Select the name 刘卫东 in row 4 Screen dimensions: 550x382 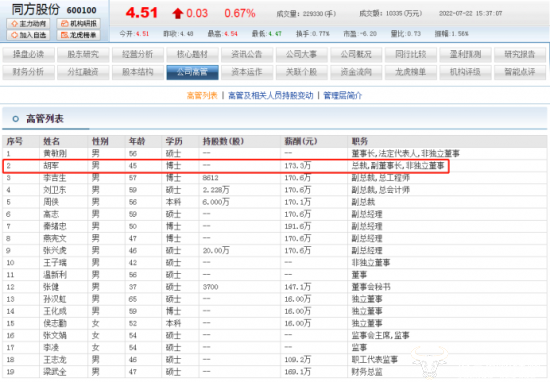pos(55,190)
